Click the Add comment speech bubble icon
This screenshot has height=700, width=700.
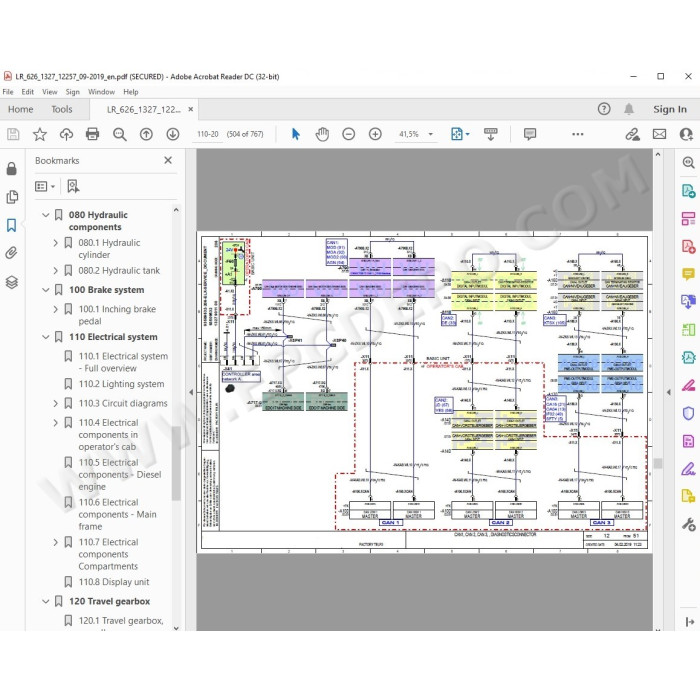click(x=530, y=134)
